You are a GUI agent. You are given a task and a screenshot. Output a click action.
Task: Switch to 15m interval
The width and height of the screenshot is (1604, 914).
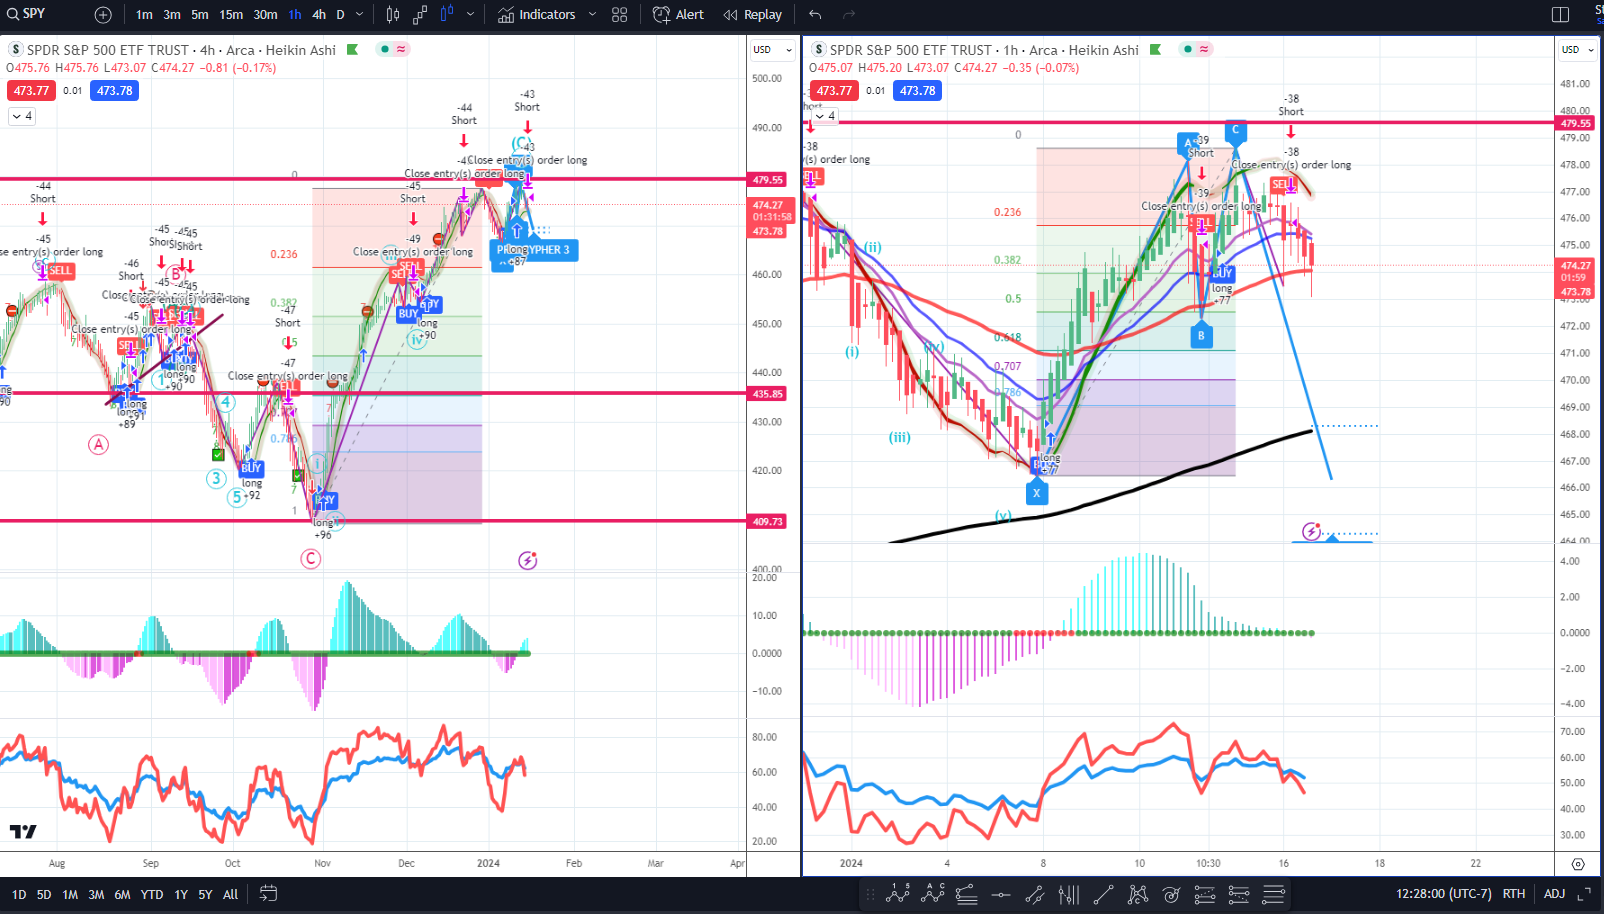(x=231, y=14)
